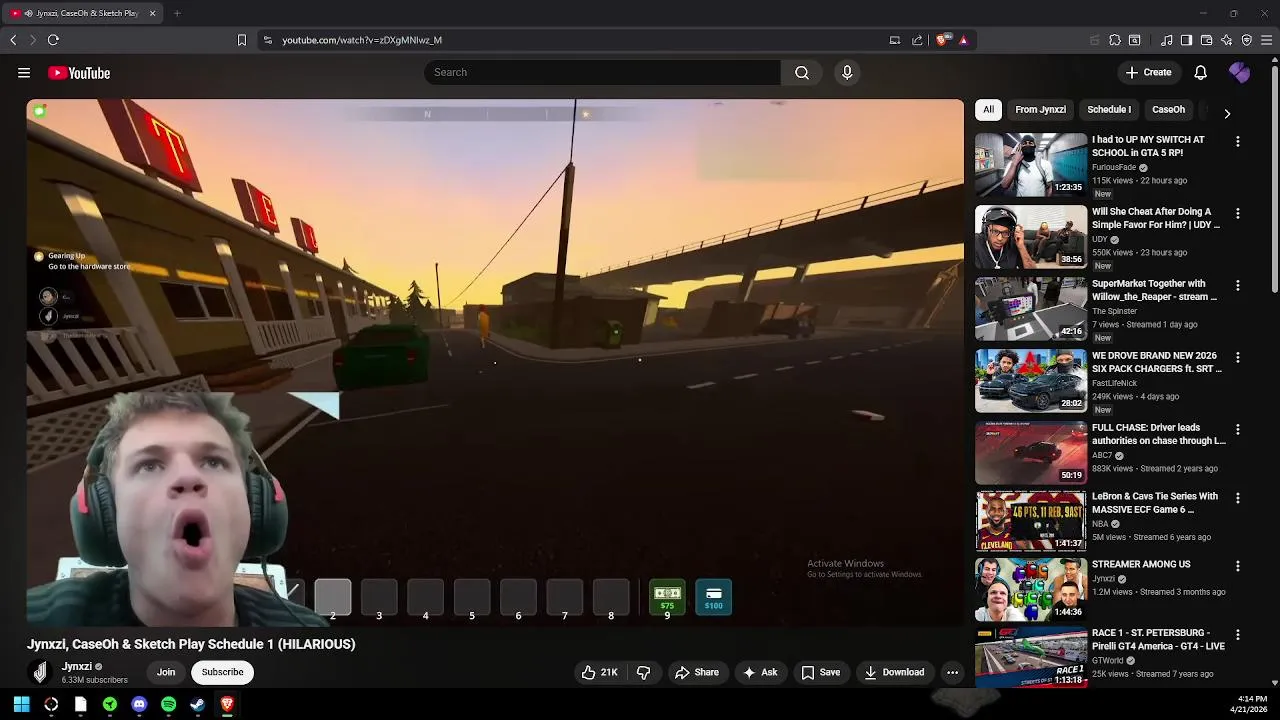Open Leo AI sparkle icon

[x=1227, y=40]
